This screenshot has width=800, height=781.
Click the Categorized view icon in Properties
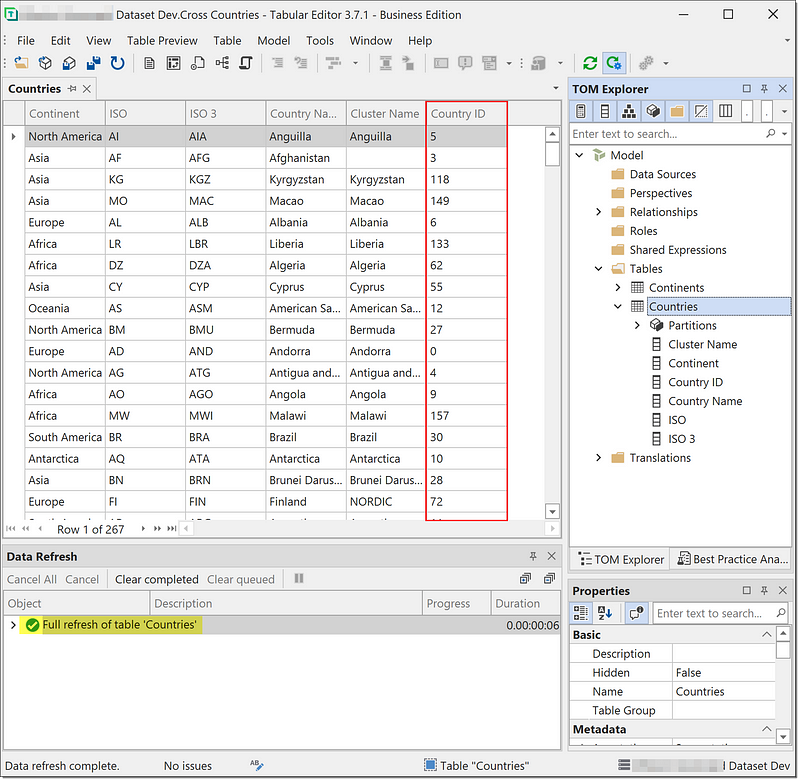click(x=582, y=612)
